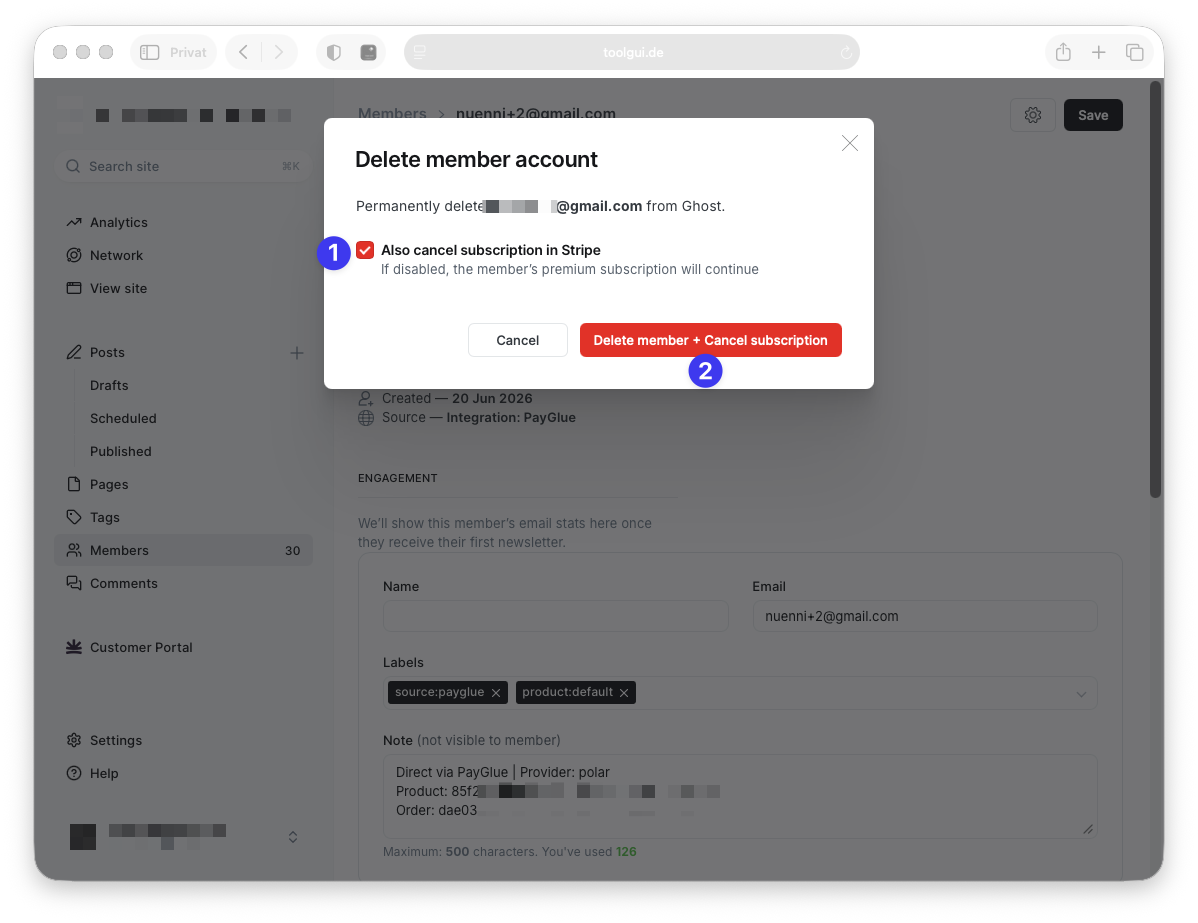Go back with Safari back arrow

pyautogui.click(x=243, y=52)
